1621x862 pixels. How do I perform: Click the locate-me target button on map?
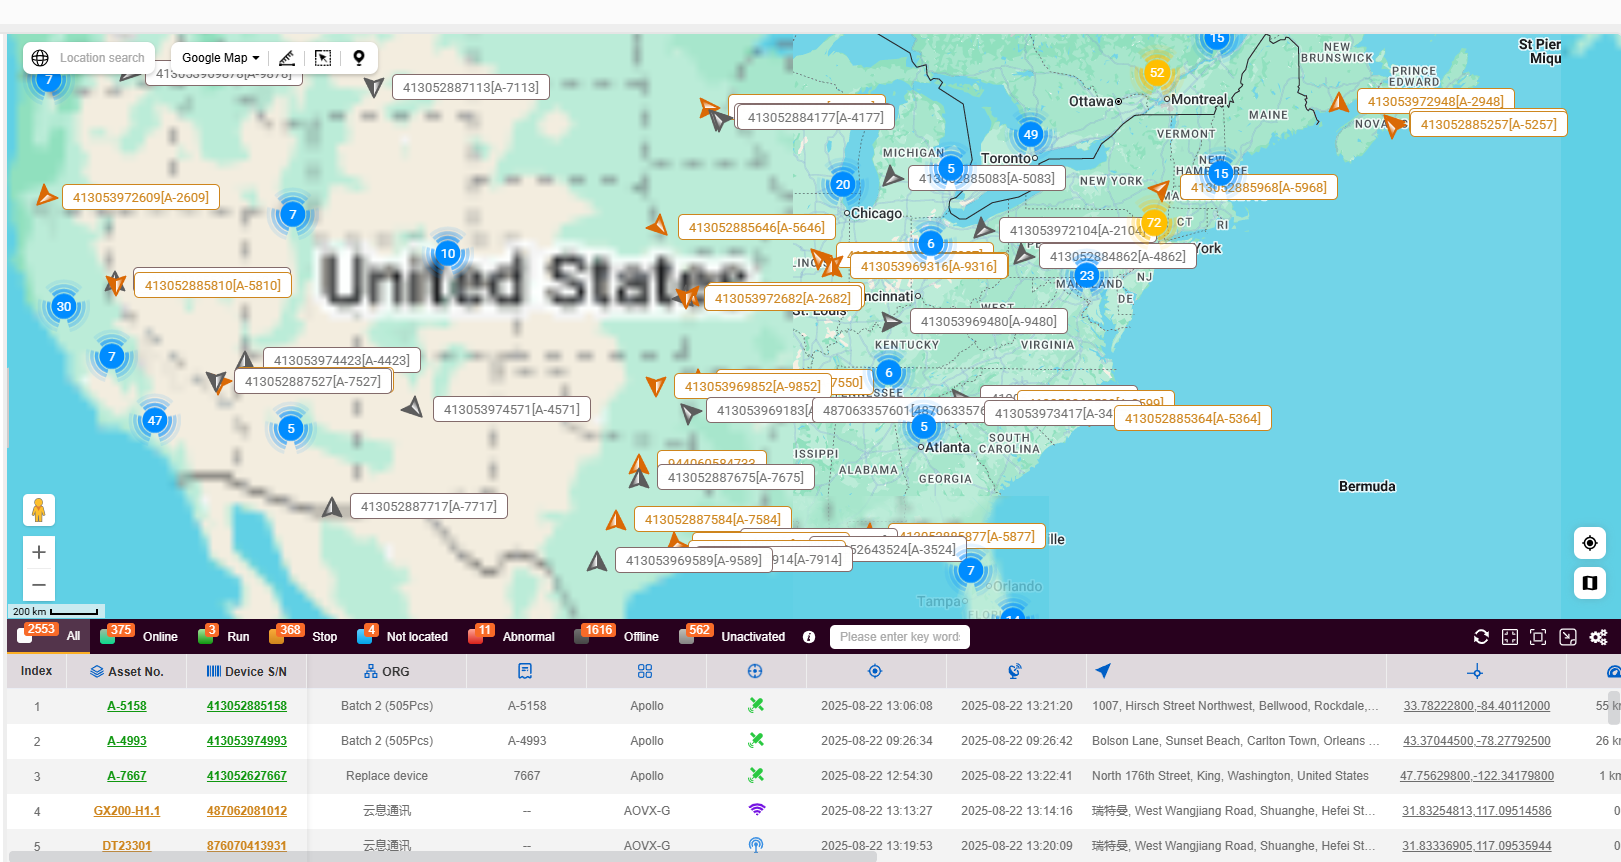(x=1589, y=543)
